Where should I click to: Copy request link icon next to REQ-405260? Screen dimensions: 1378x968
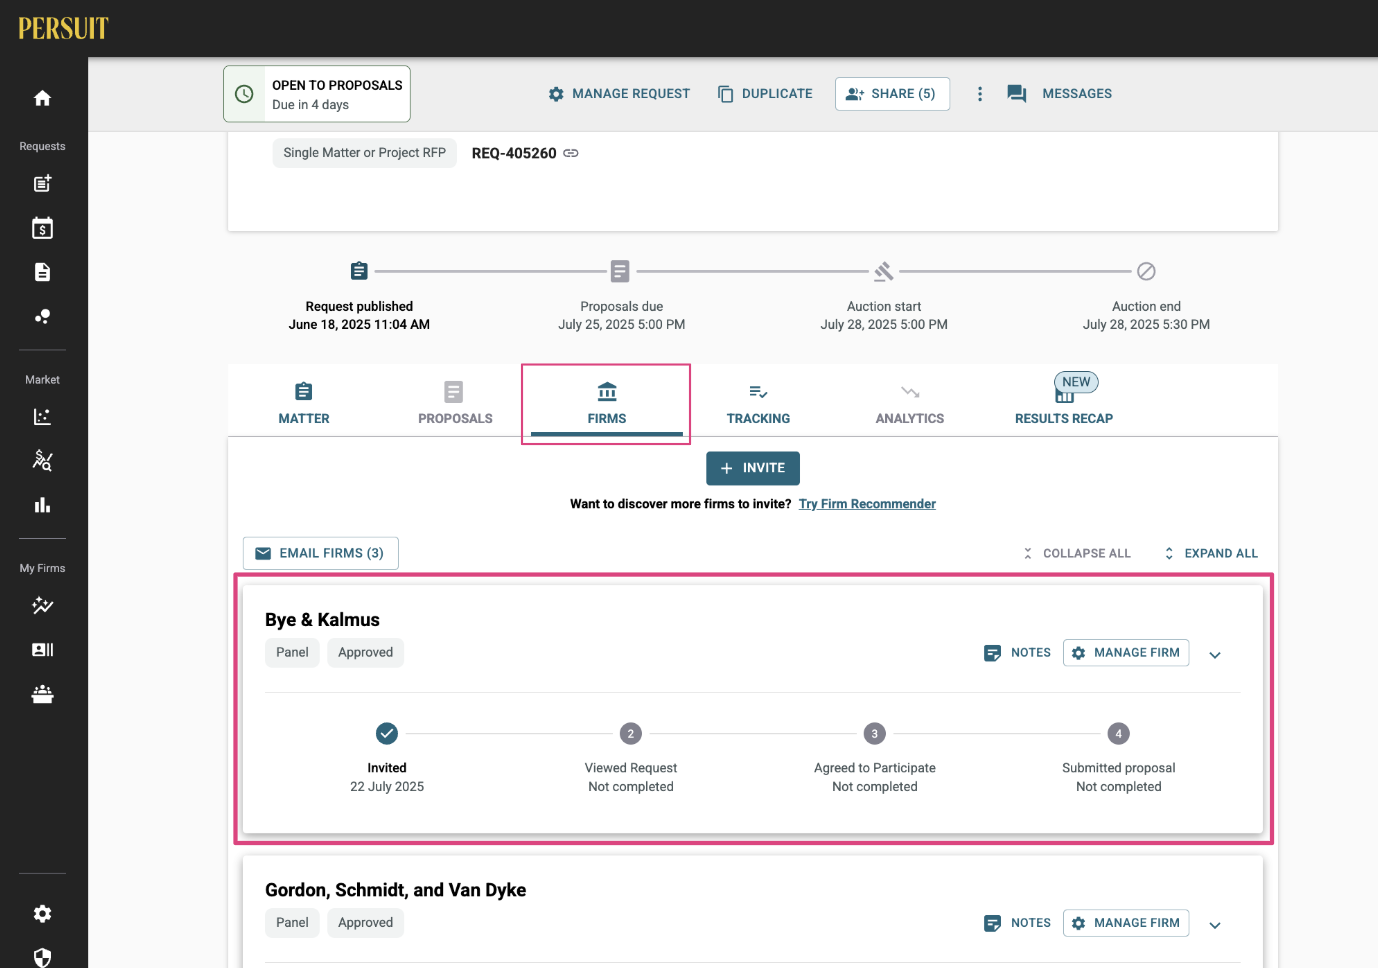tap(571, 153)
